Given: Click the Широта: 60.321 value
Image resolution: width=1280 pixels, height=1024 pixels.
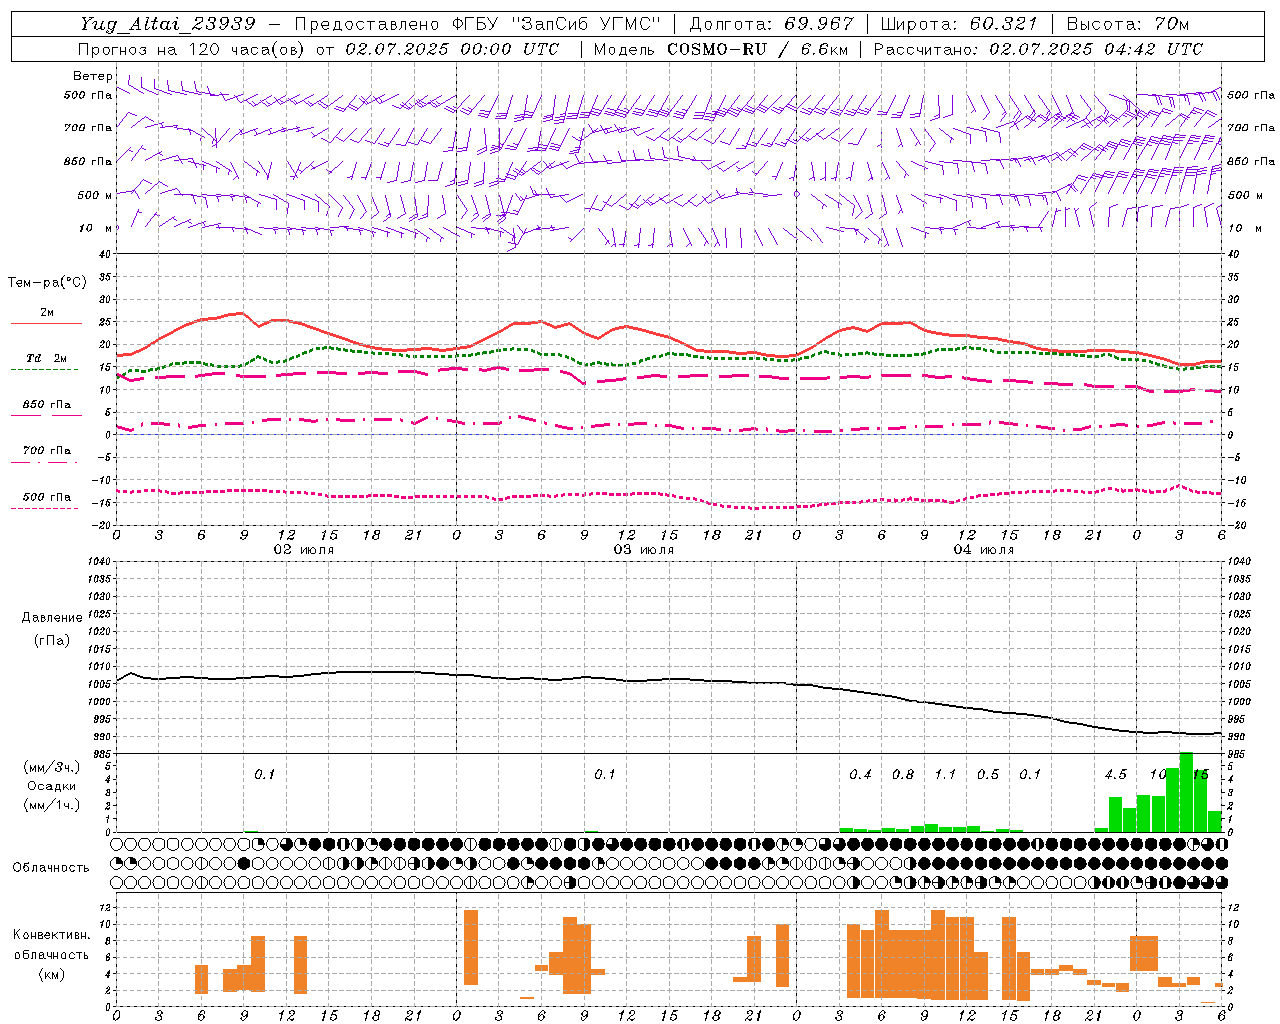Looking at the screenshot, I should [x=959, y=24].
